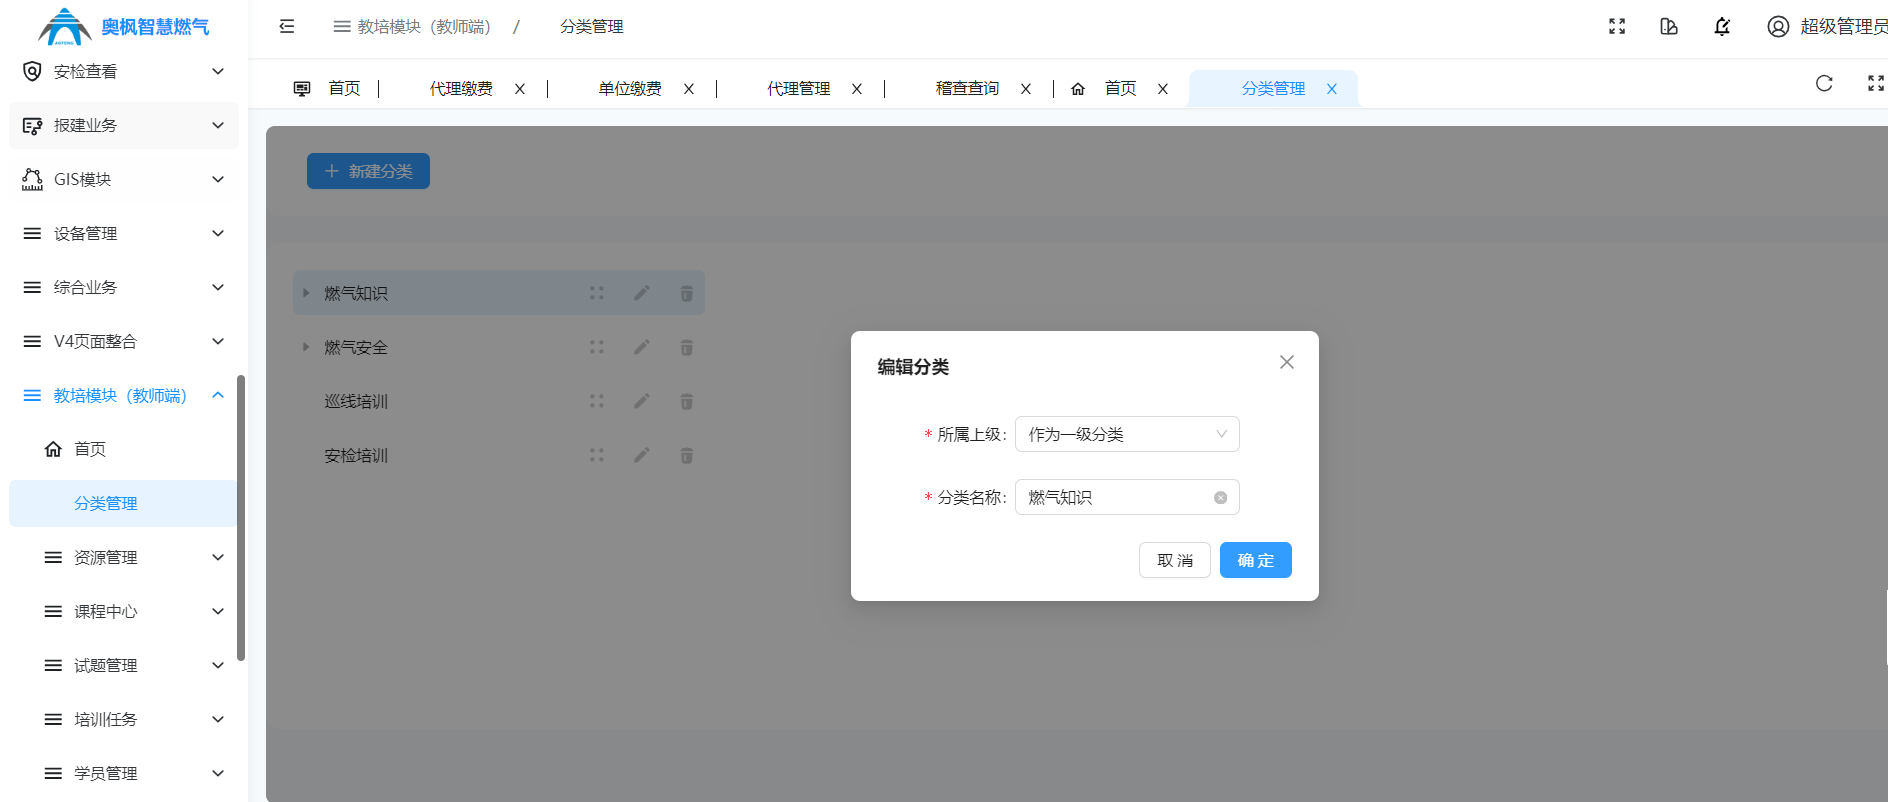Refresh the page with the reload icon

pyautogui.click(x=1824, y=84)
